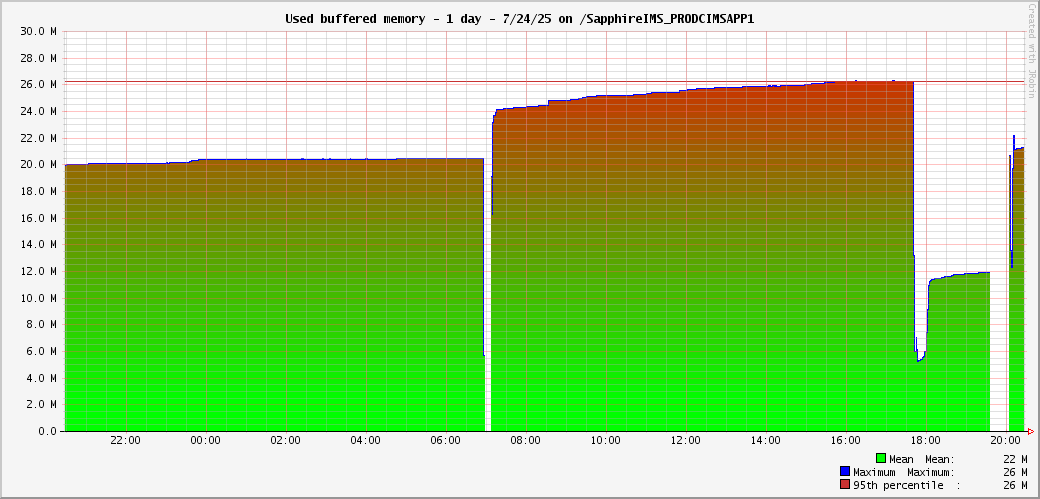Click the blue Maximum legend swatch
1040x499 pixels.
(x=844, y=472)
